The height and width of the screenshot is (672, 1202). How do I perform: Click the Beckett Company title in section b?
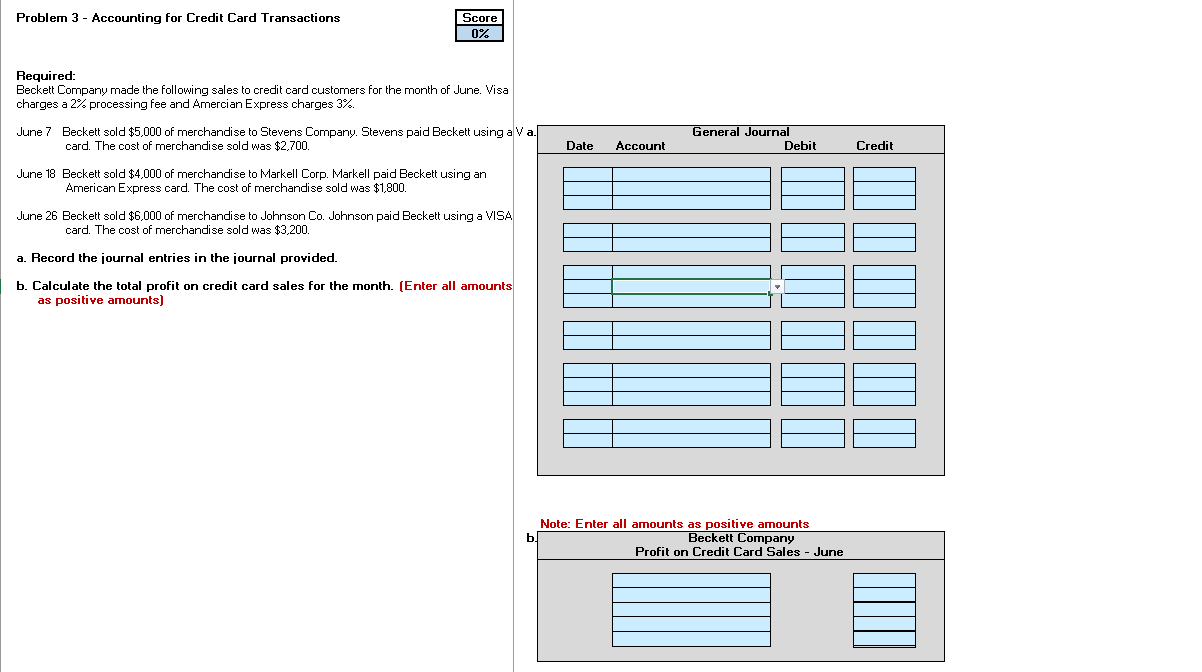(x=740, y=537)
